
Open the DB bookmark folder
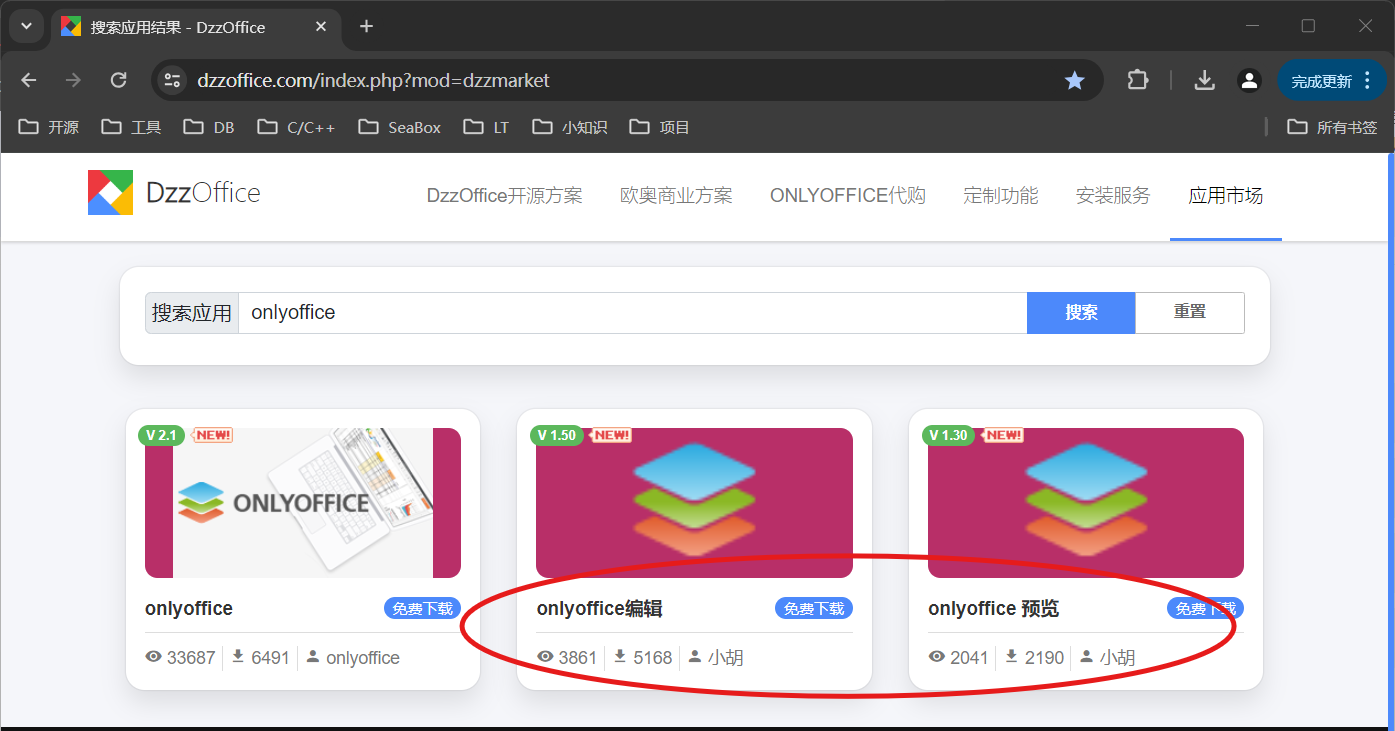[209, 127]
